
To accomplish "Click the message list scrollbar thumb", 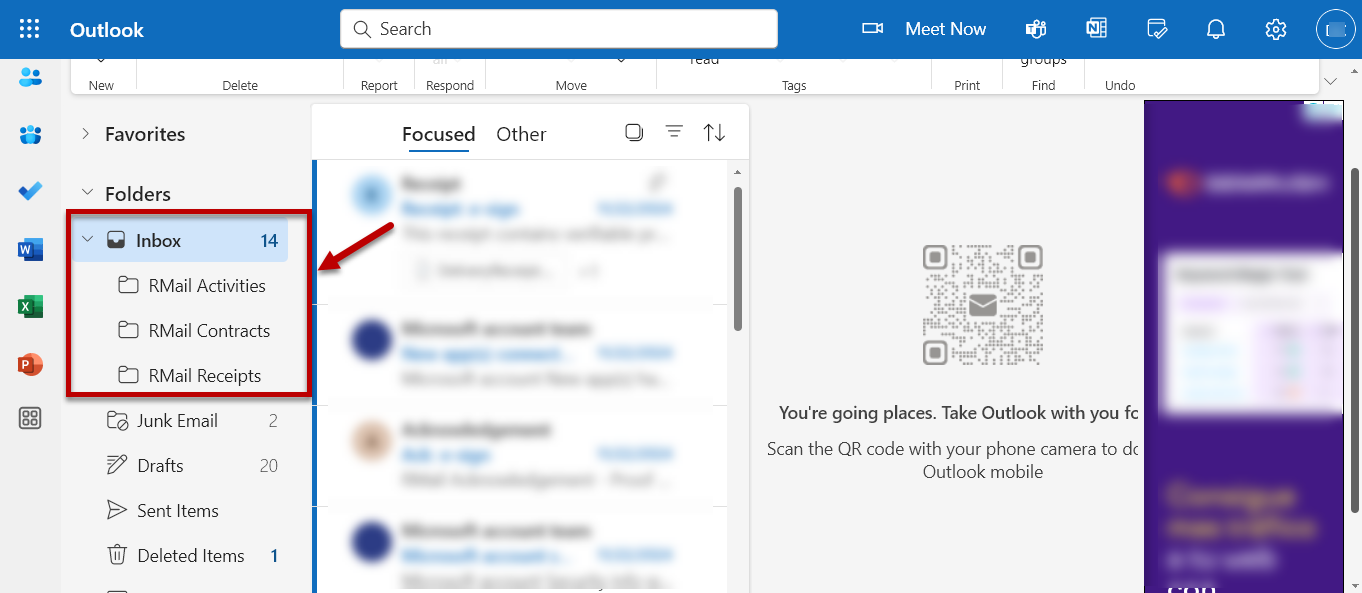I will pyautogui.click(x=738, y=258).
